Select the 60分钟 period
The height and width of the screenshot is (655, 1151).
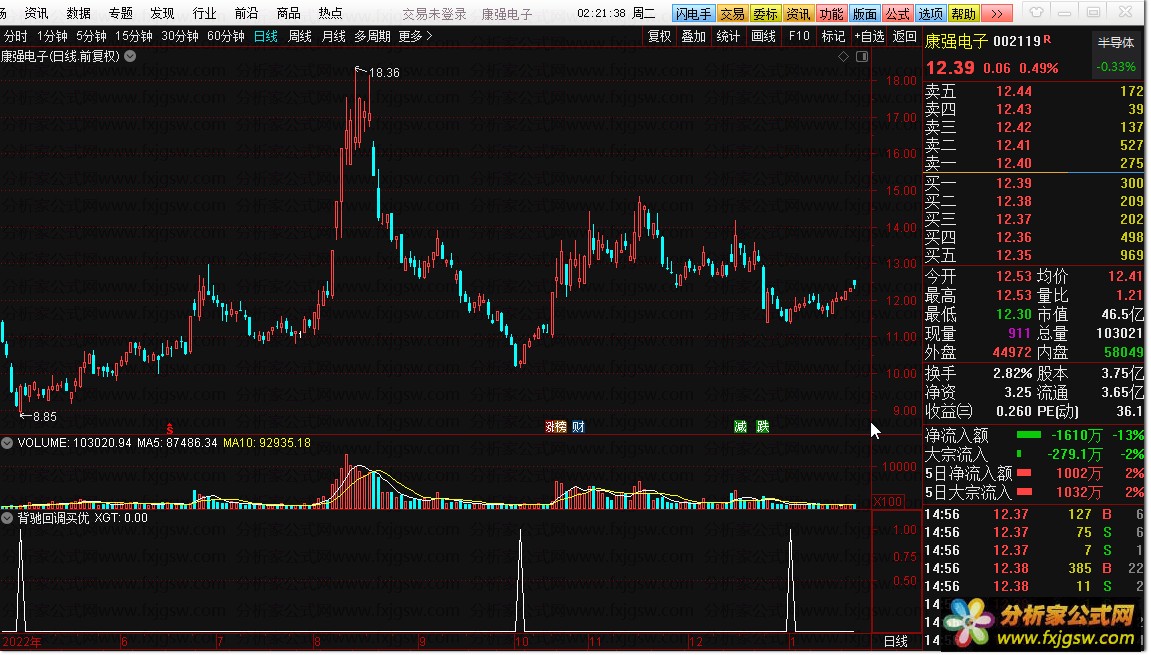[226, 36]
